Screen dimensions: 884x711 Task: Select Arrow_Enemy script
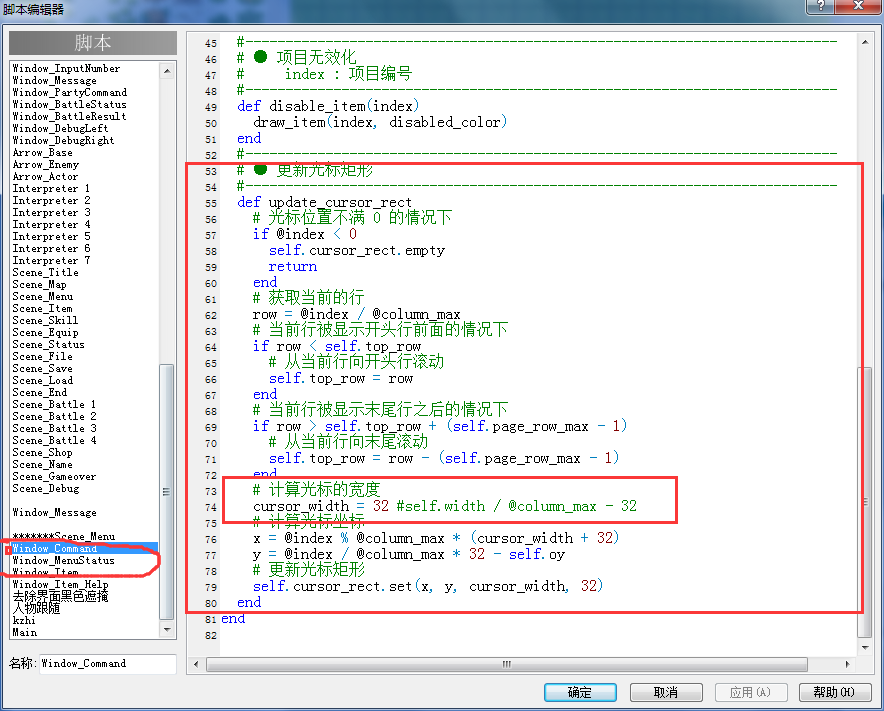point(46,164)
